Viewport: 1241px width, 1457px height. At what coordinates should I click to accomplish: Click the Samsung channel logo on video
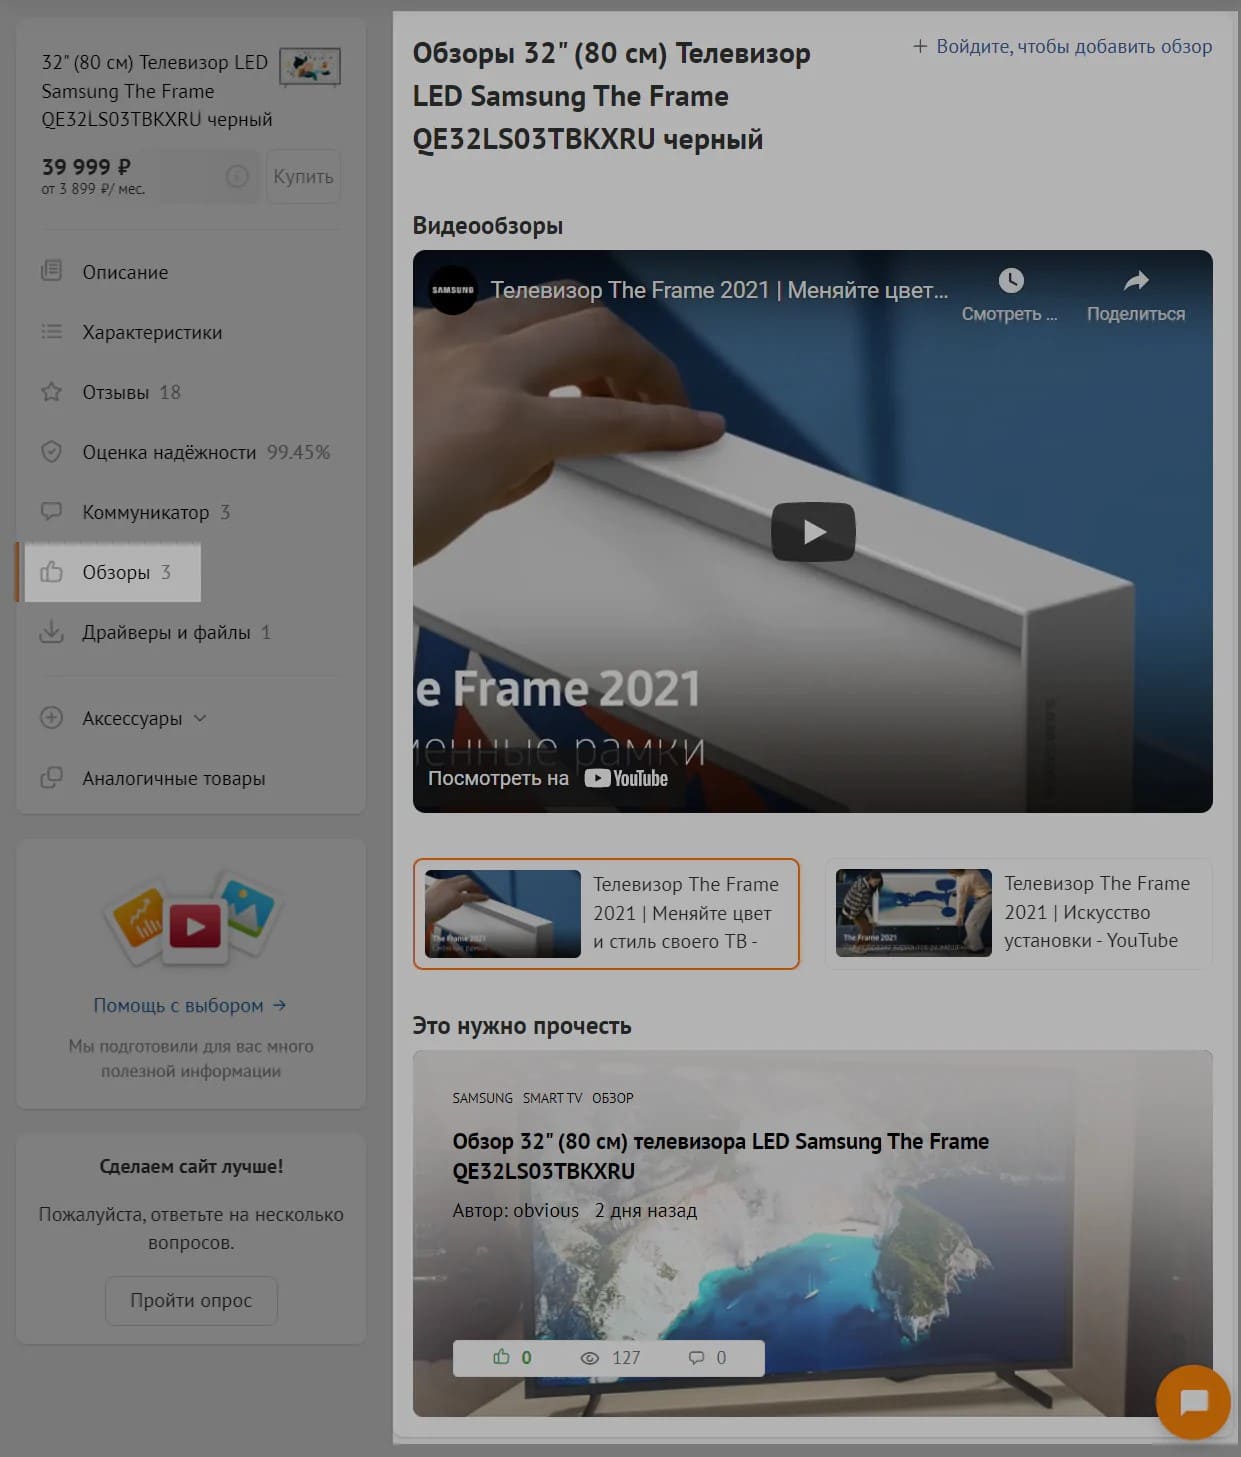(452, 290)
